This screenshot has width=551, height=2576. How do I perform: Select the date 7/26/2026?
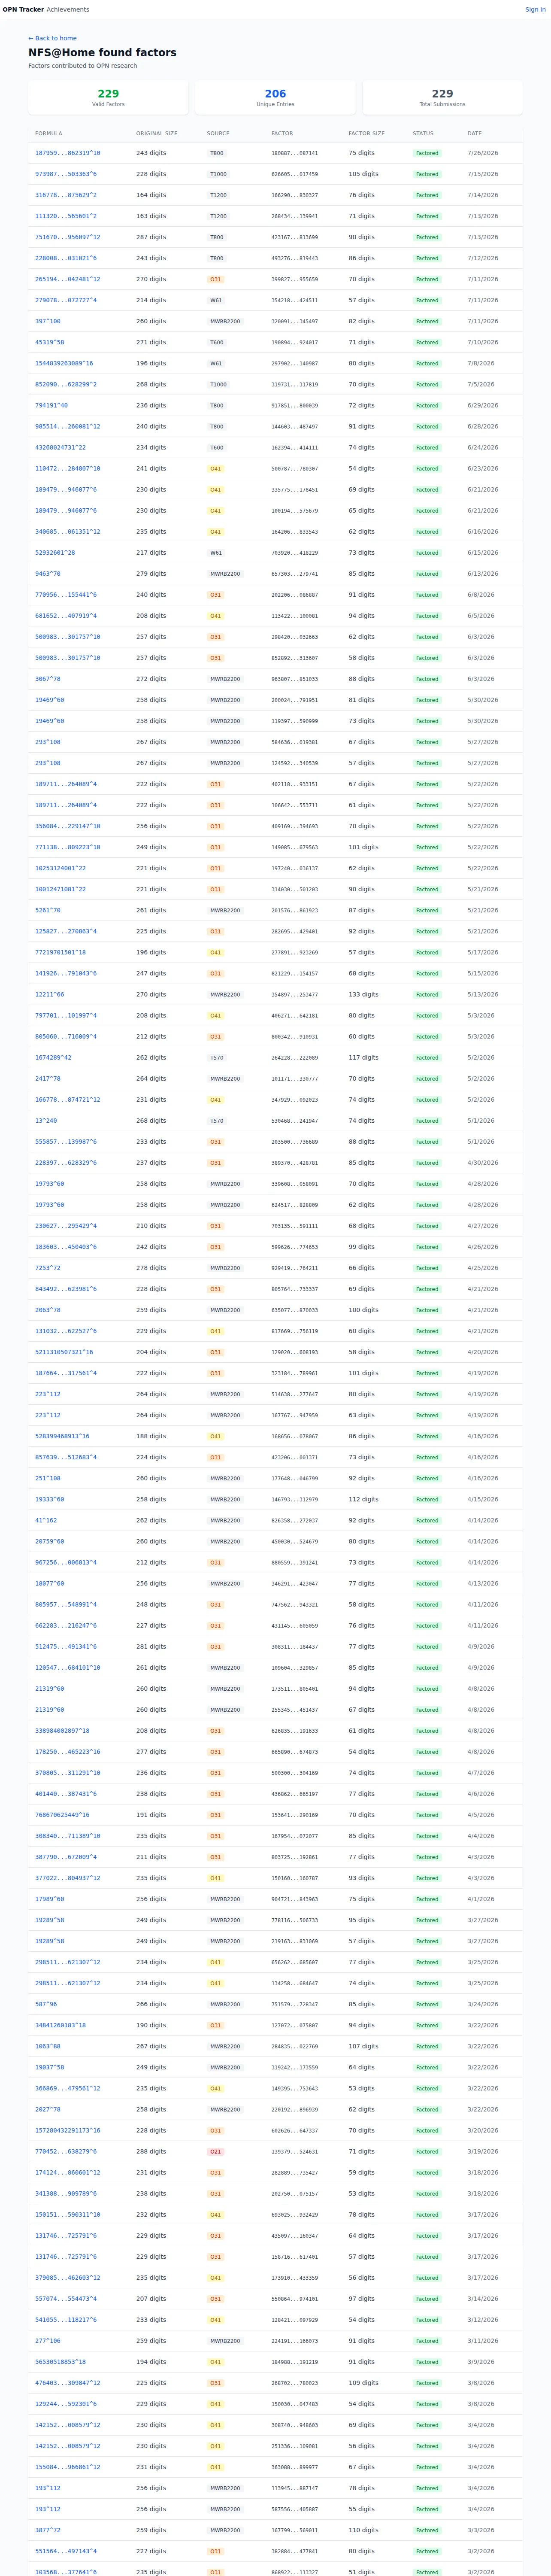coord(482,153)
